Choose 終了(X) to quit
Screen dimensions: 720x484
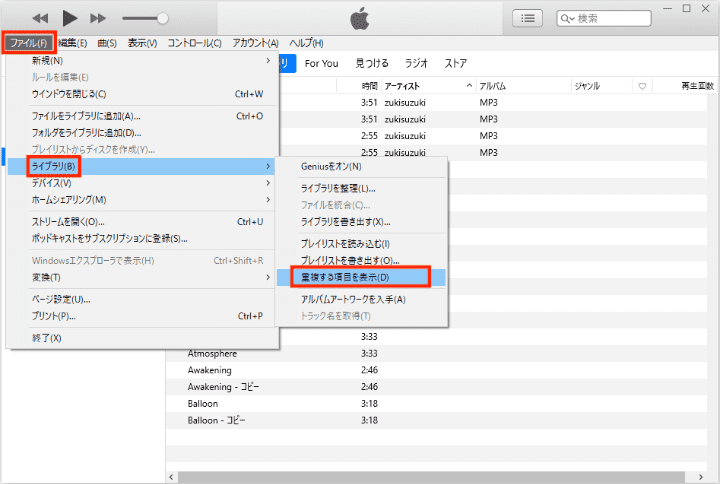point(143,338)
